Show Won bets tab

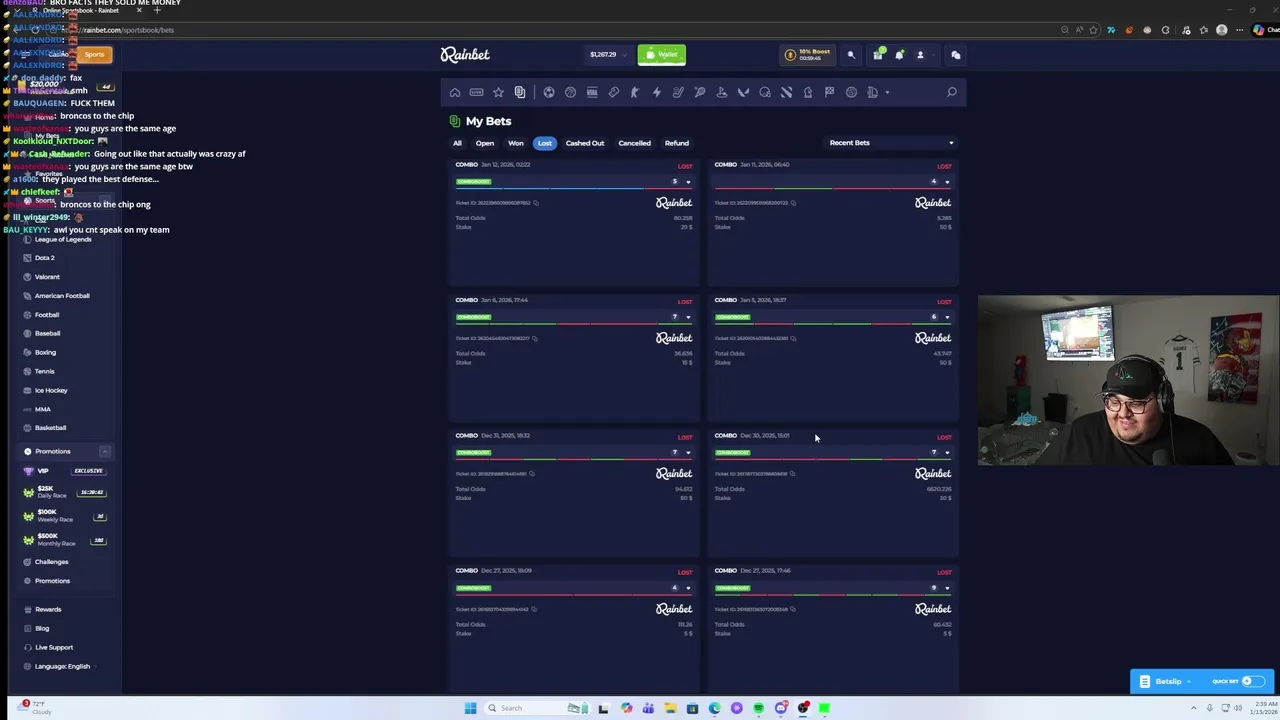pos(516,143)
